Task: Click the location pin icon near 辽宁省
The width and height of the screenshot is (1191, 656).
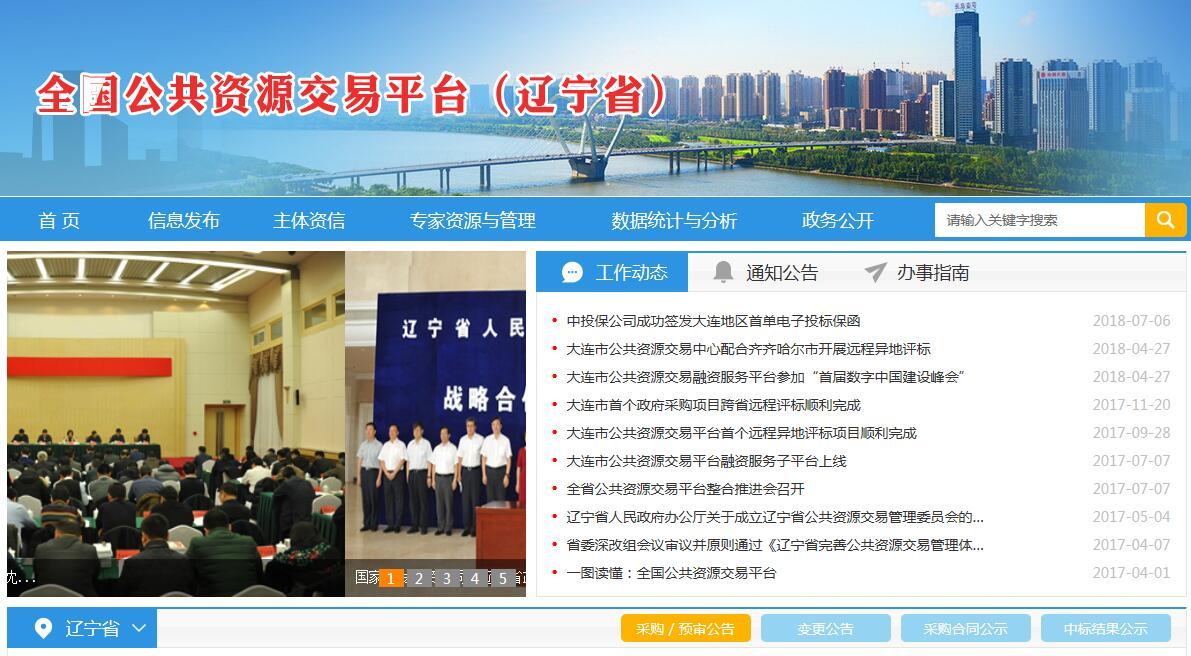Action: coord(42,629)
